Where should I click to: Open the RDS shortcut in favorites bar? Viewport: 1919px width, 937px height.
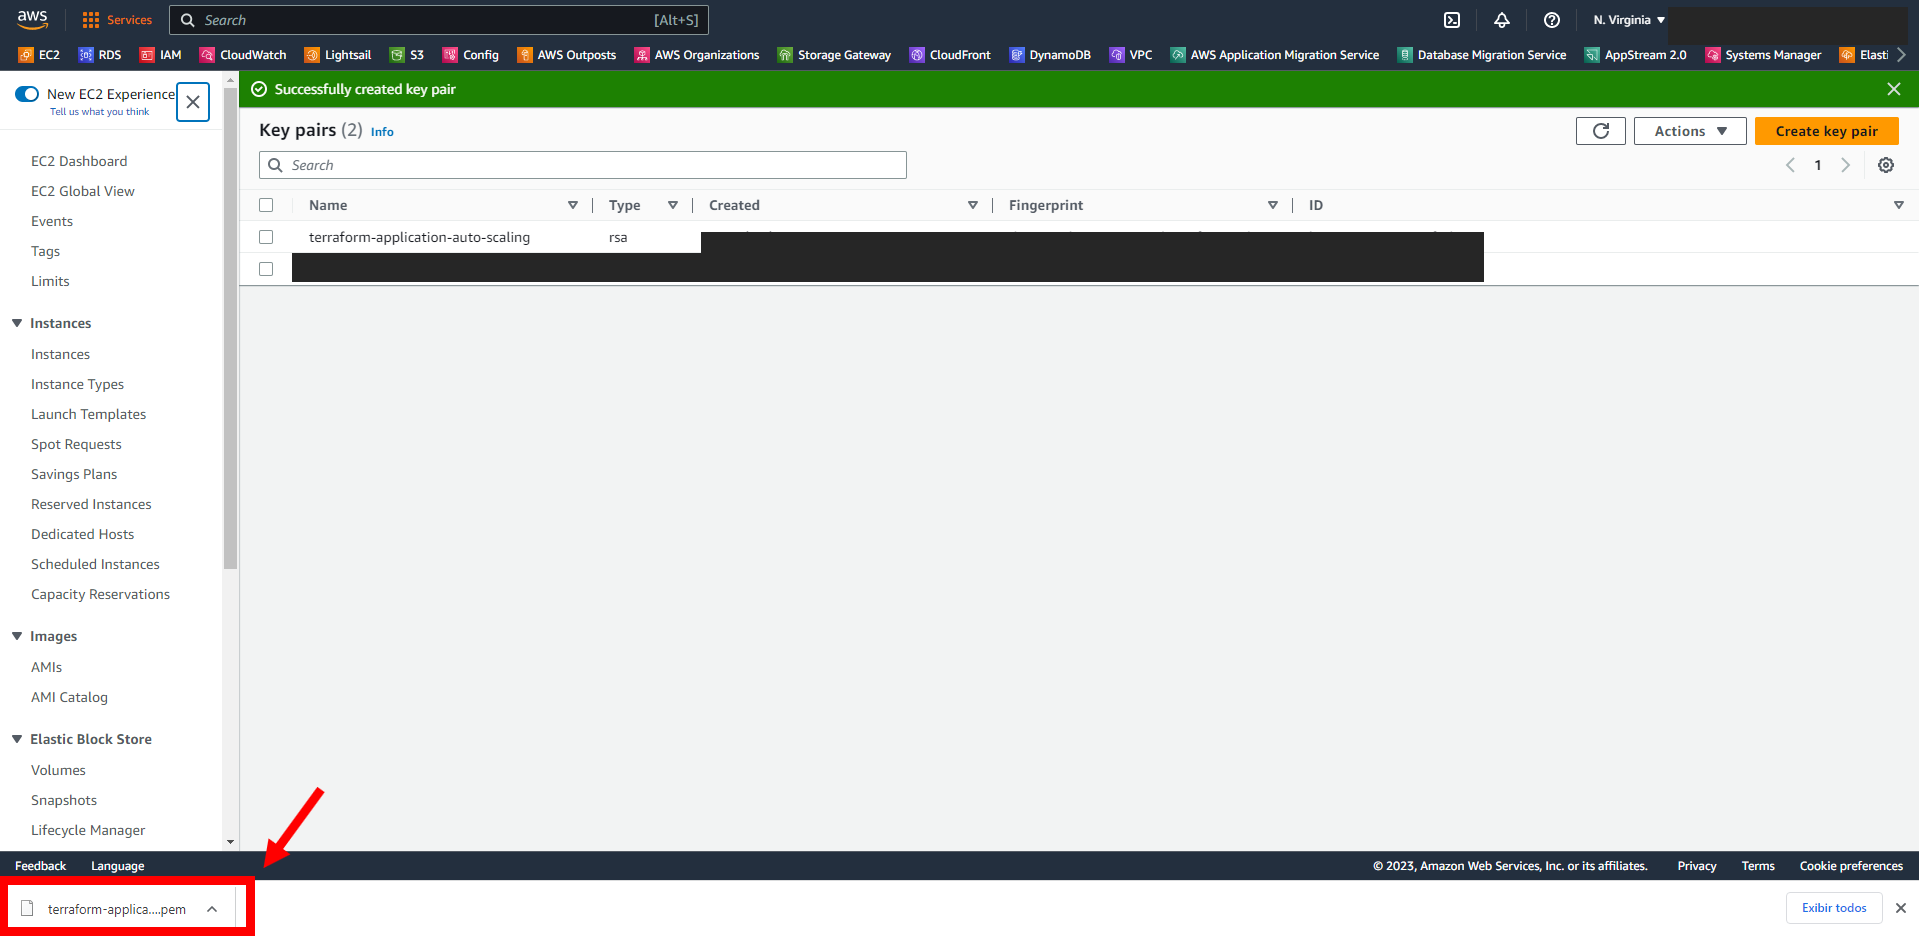pos(100,55)
